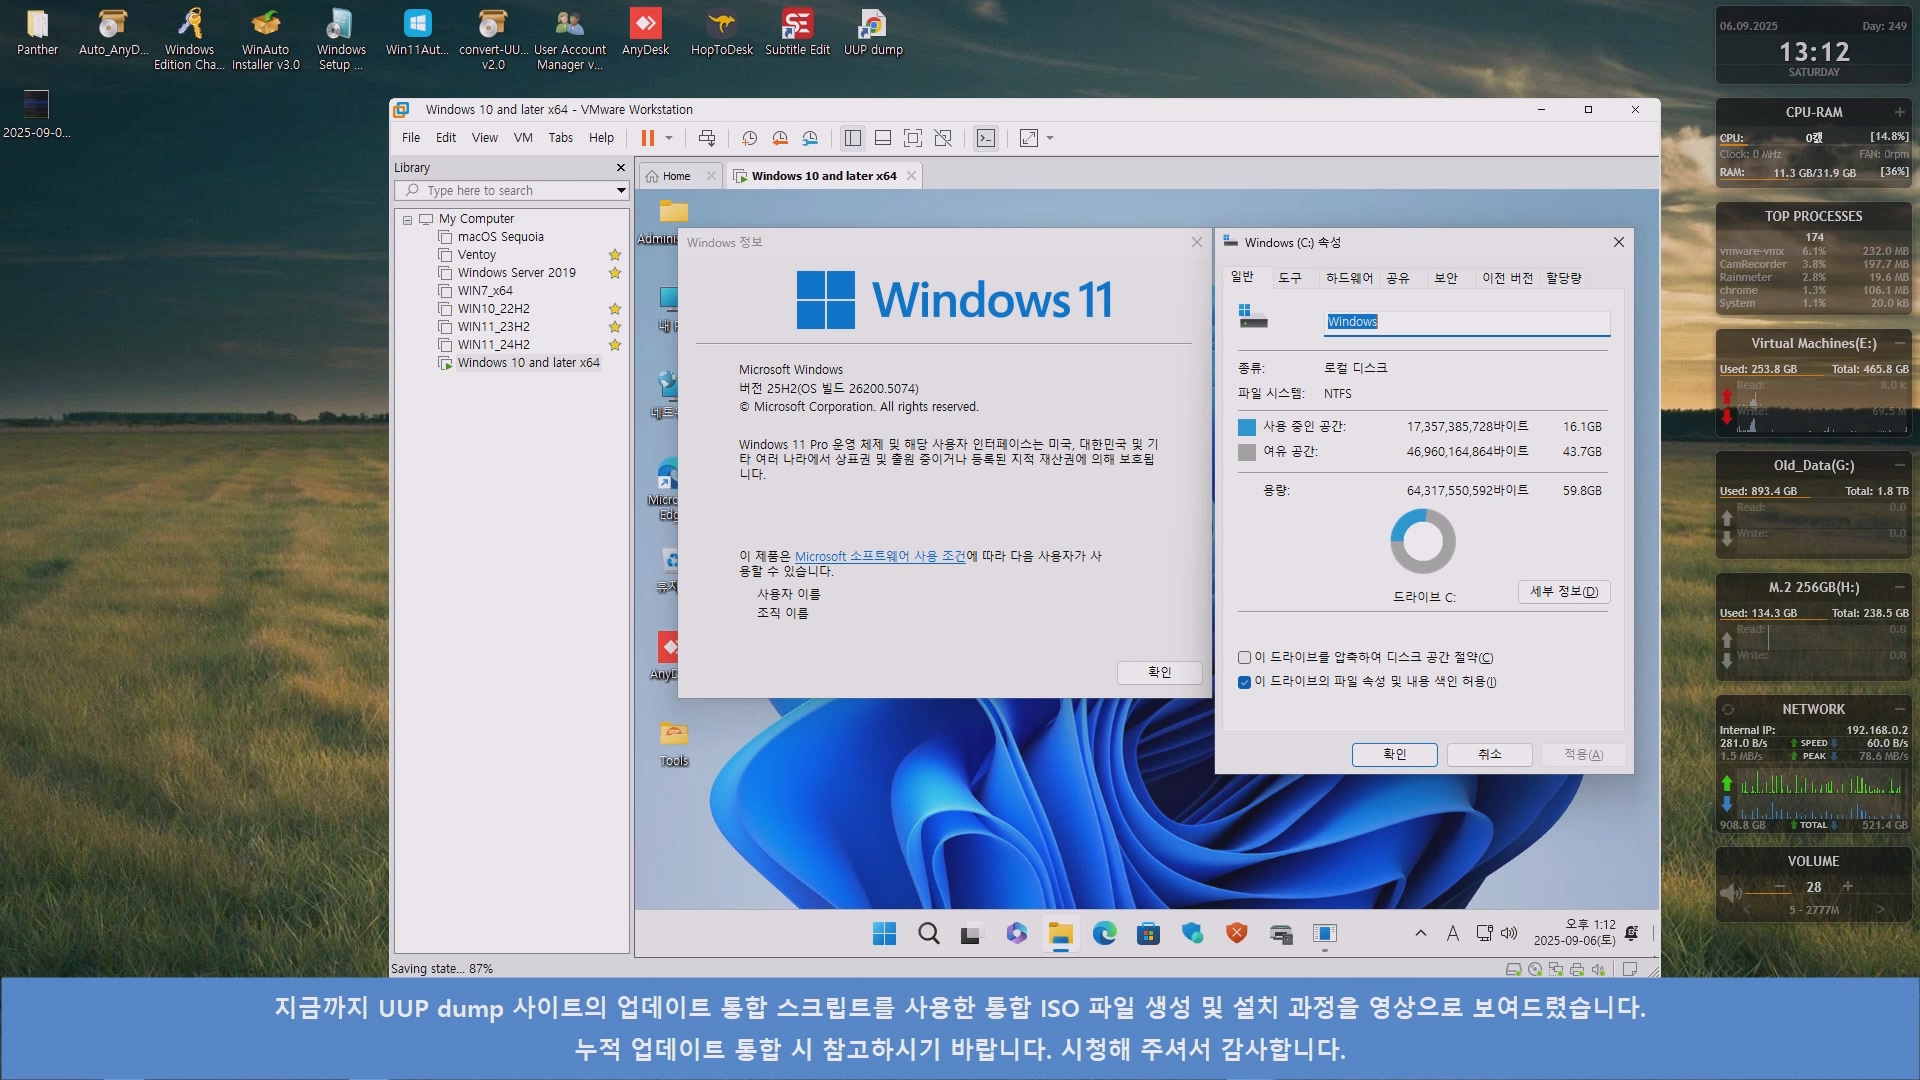Viewport: 1920px width, 1080px height.
Task: Toggle favorite star for Windows Server 2019
Action: (x=615, y=273)
